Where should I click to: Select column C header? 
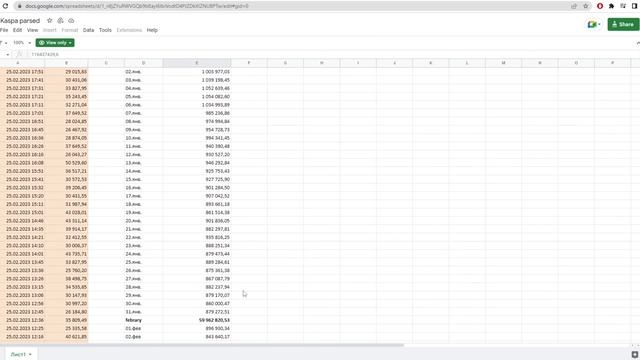click(106, 63)
